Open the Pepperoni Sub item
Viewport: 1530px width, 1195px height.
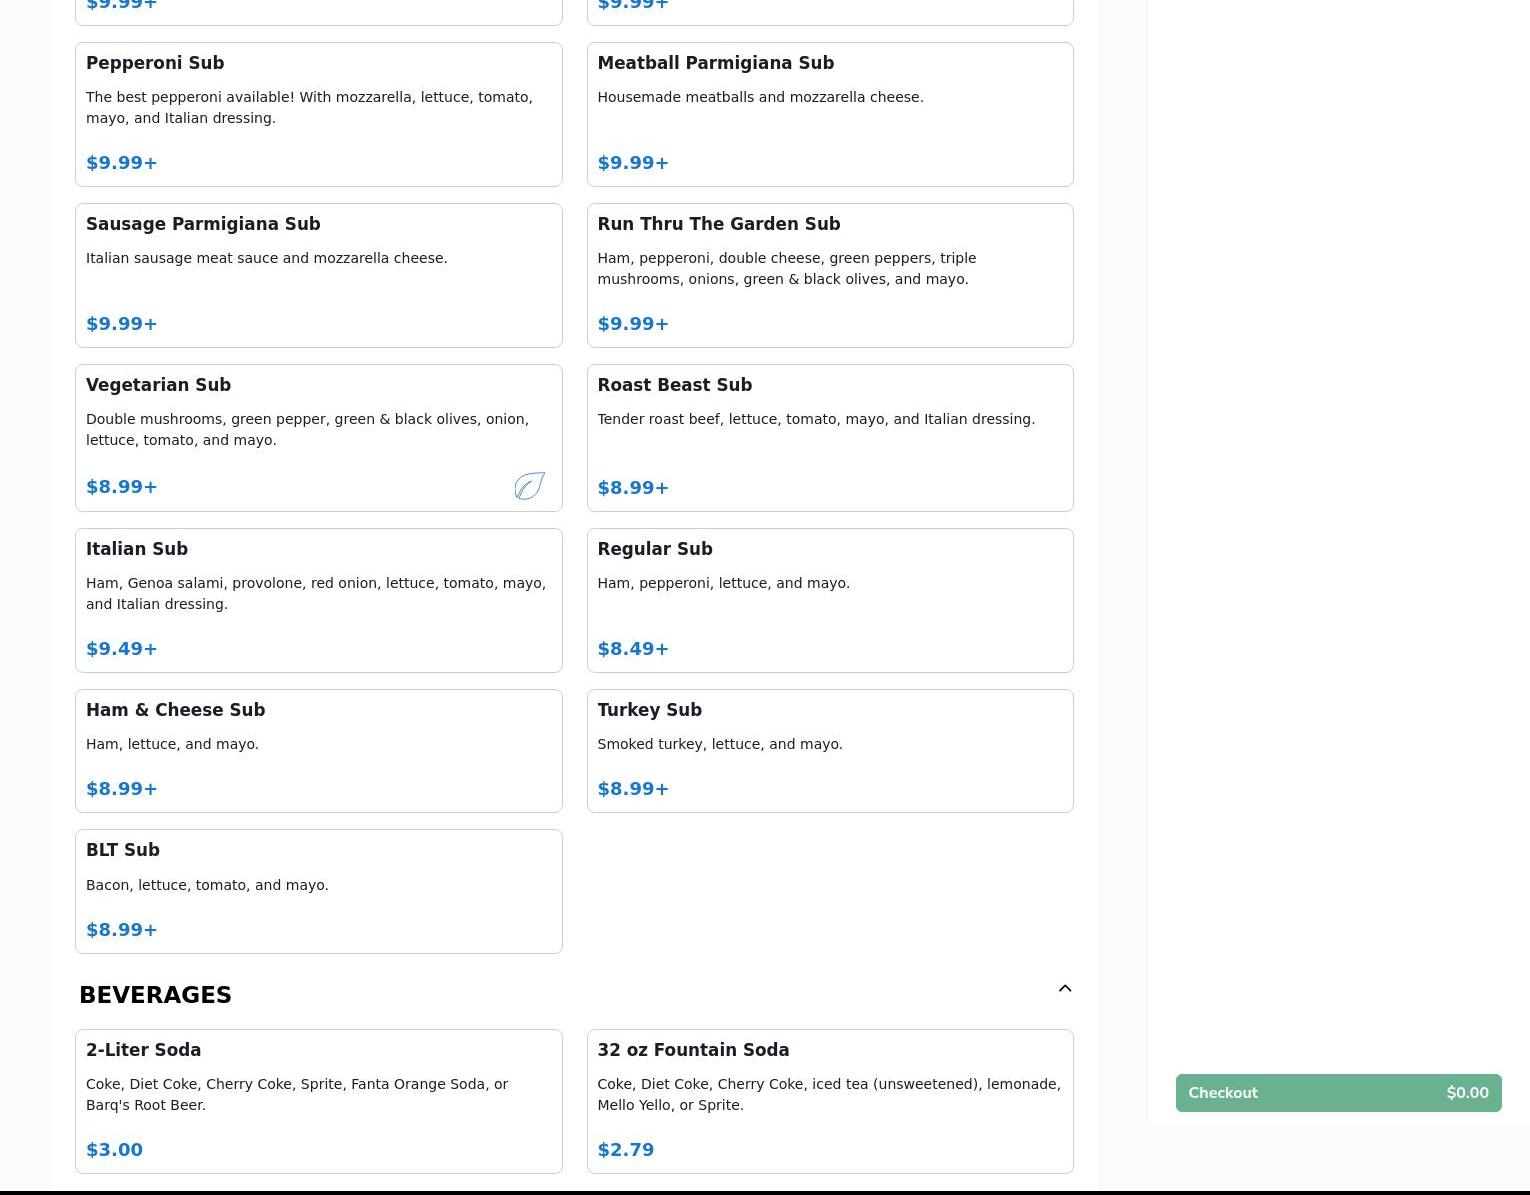tap(319, 114)
